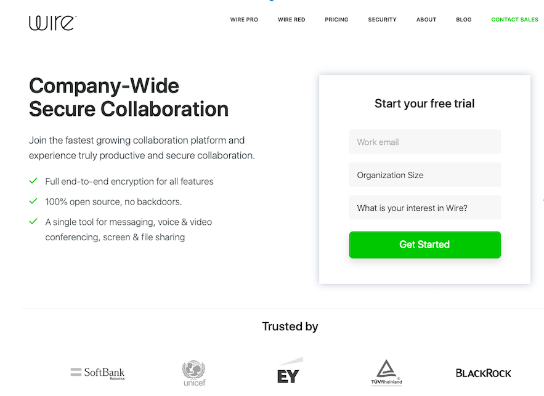Click the checkmark beside single tool for messaging
This screenshot has height=396, width=544.
click(33, 221)
